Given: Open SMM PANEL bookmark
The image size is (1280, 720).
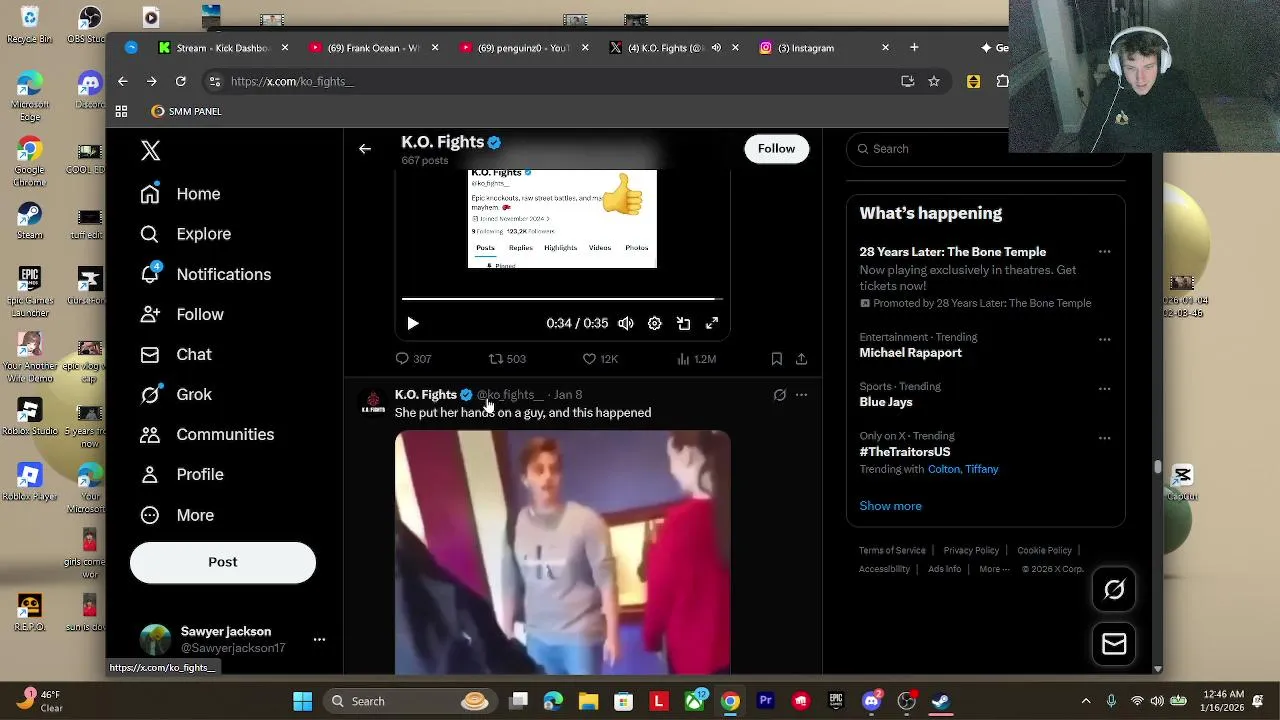Looking at the screenshot, I should pos(186,111).
